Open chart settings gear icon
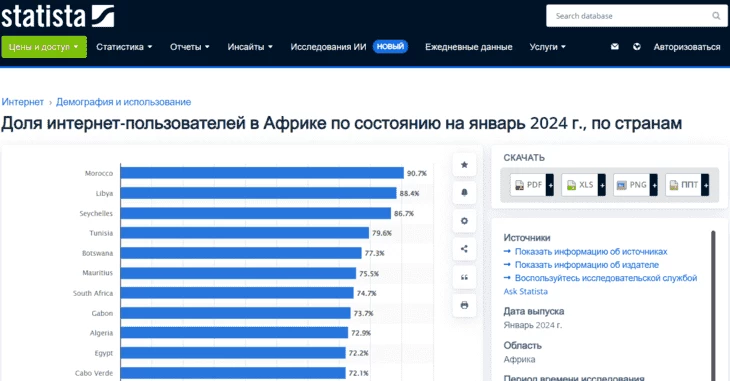Screen dimensions: 730x381 (464, 221)
